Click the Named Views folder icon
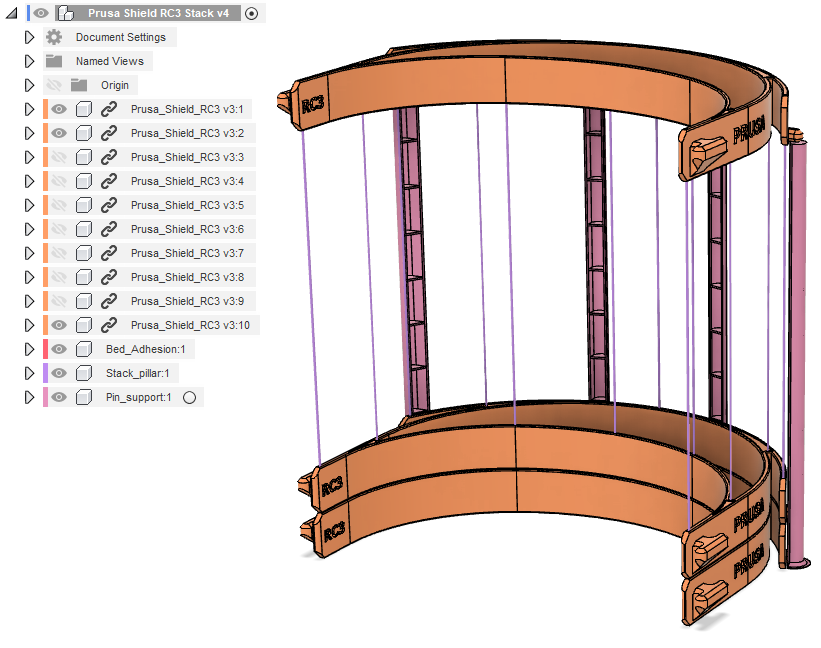Viewport: 821px width, 648px height. pyautogui.click(x=54, y=61)
